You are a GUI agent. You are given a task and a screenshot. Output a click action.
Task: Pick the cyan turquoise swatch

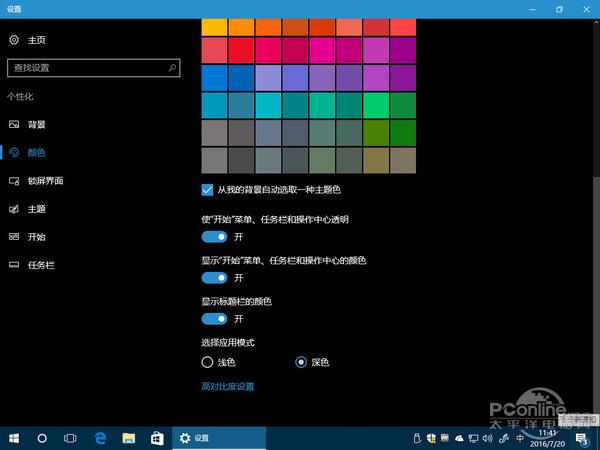click(268, 105)
